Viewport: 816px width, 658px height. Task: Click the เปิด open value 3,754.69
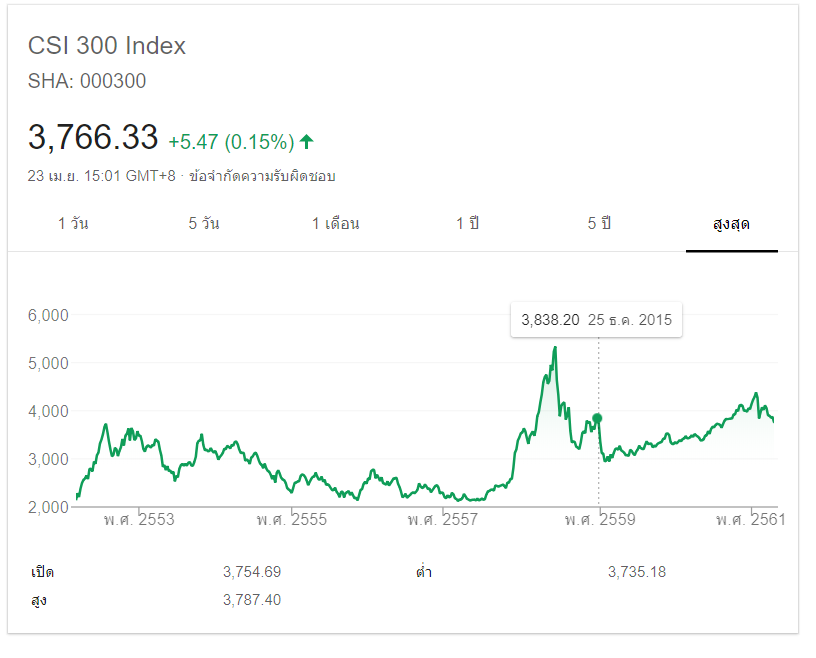click(252, 572)
